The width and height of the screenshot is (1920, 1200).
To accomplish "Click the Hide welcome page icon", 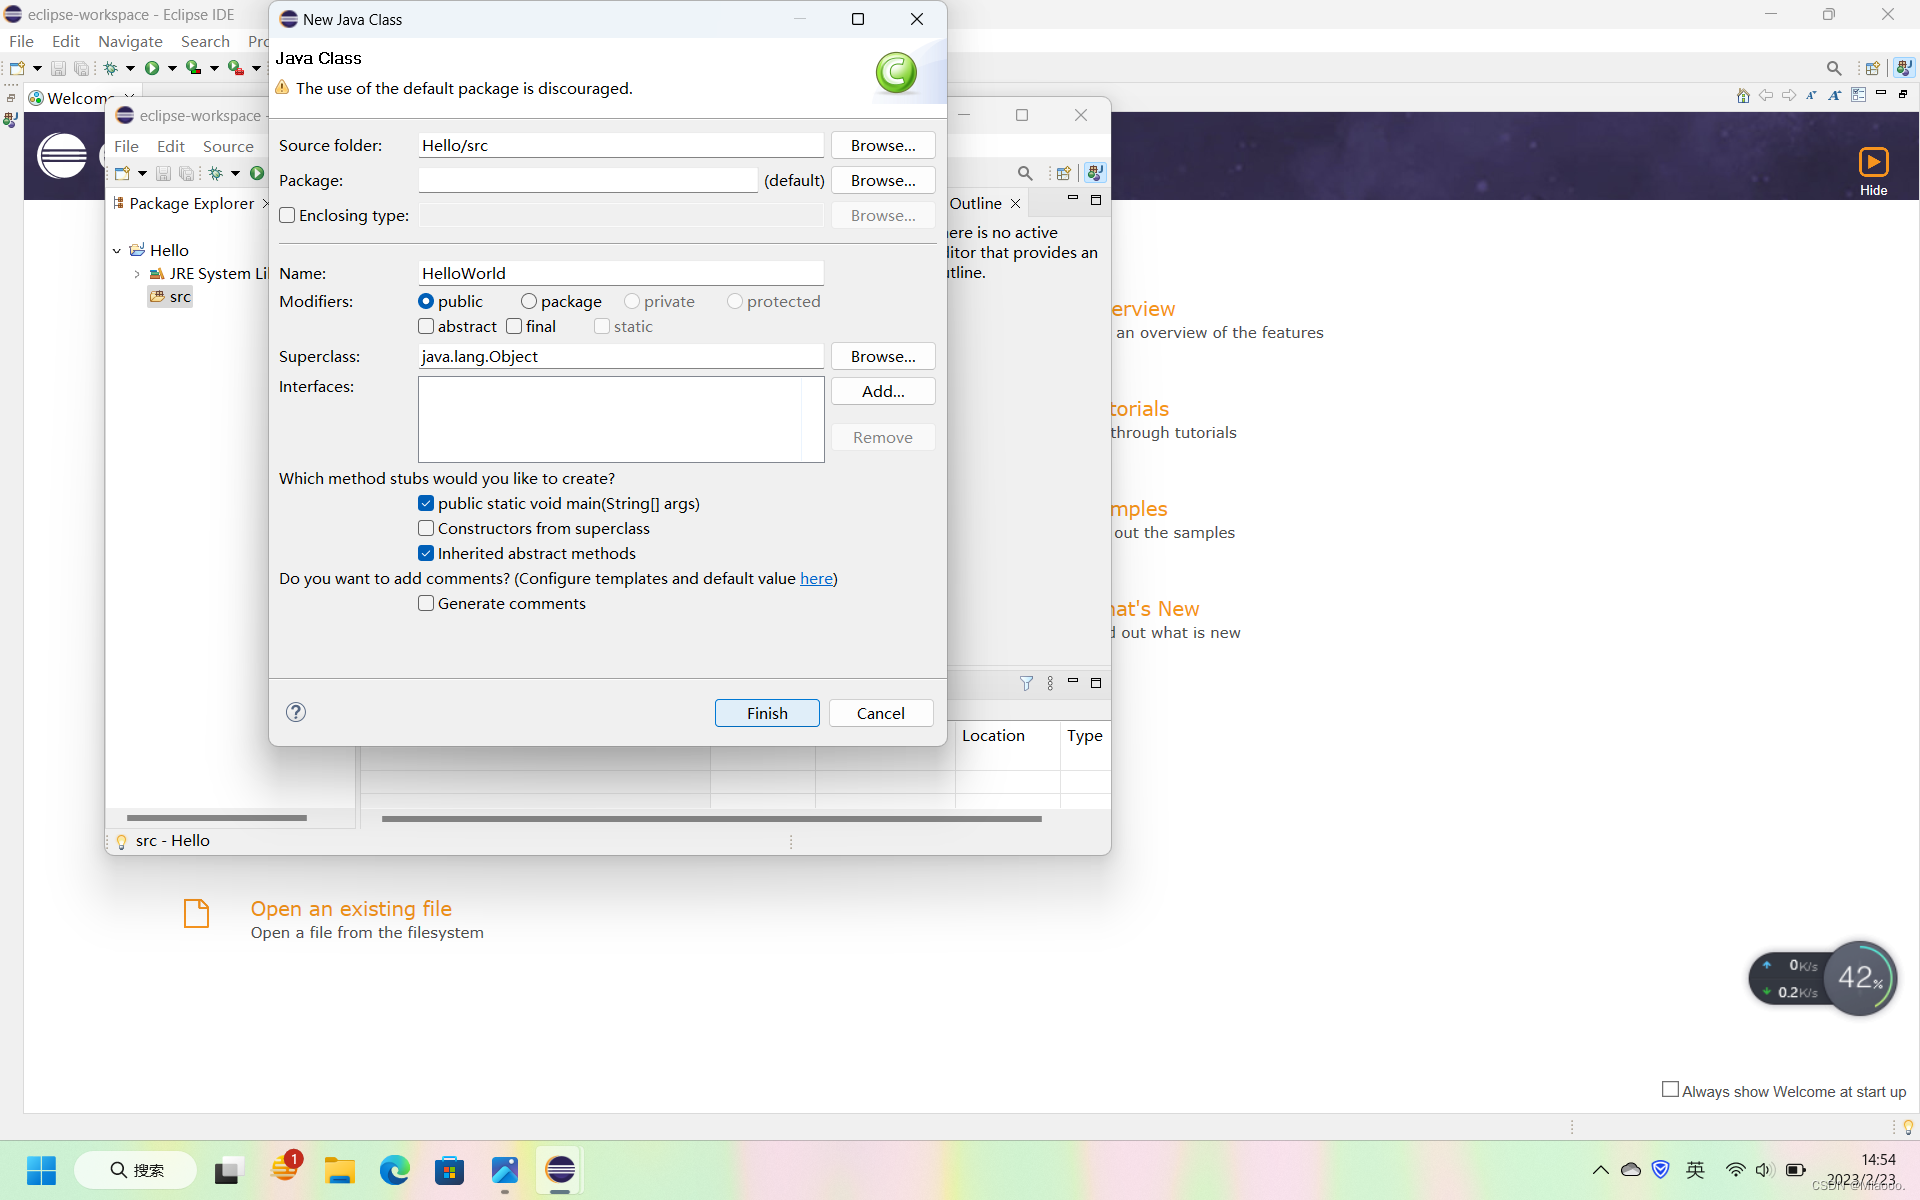I will point(1873,162).
